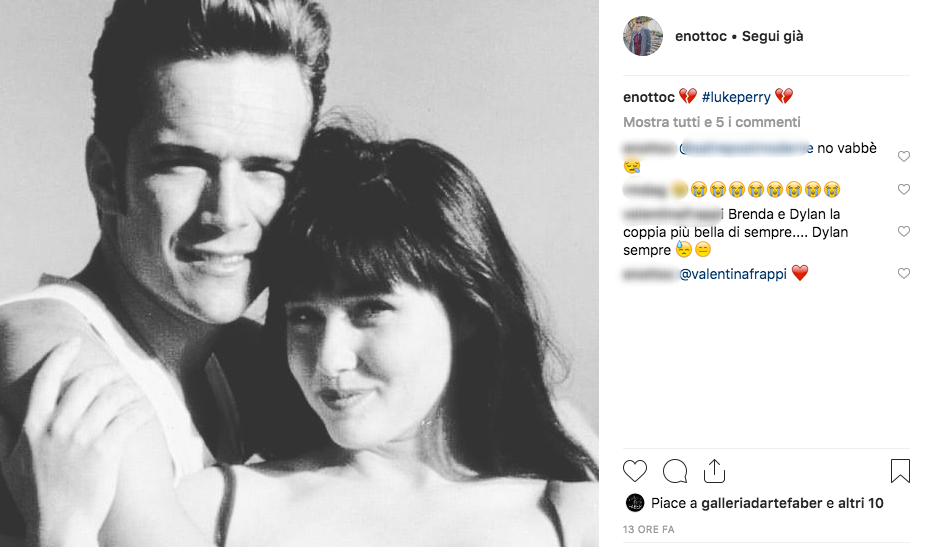
Task: Expand 'Mostra tutti e 5 i commenti'
Action: 711,122
